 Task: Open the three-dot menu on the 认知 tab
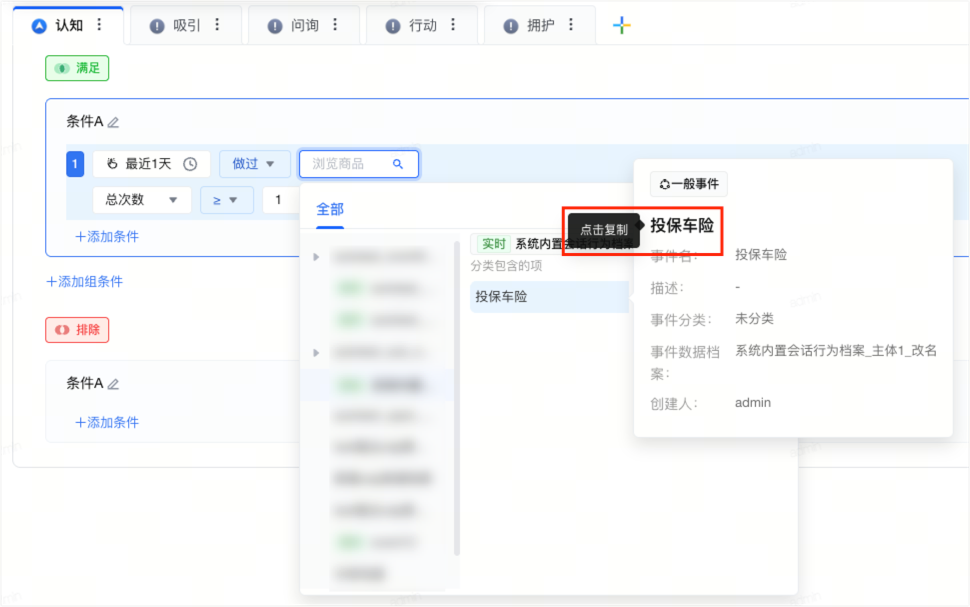tap(99, 25)
